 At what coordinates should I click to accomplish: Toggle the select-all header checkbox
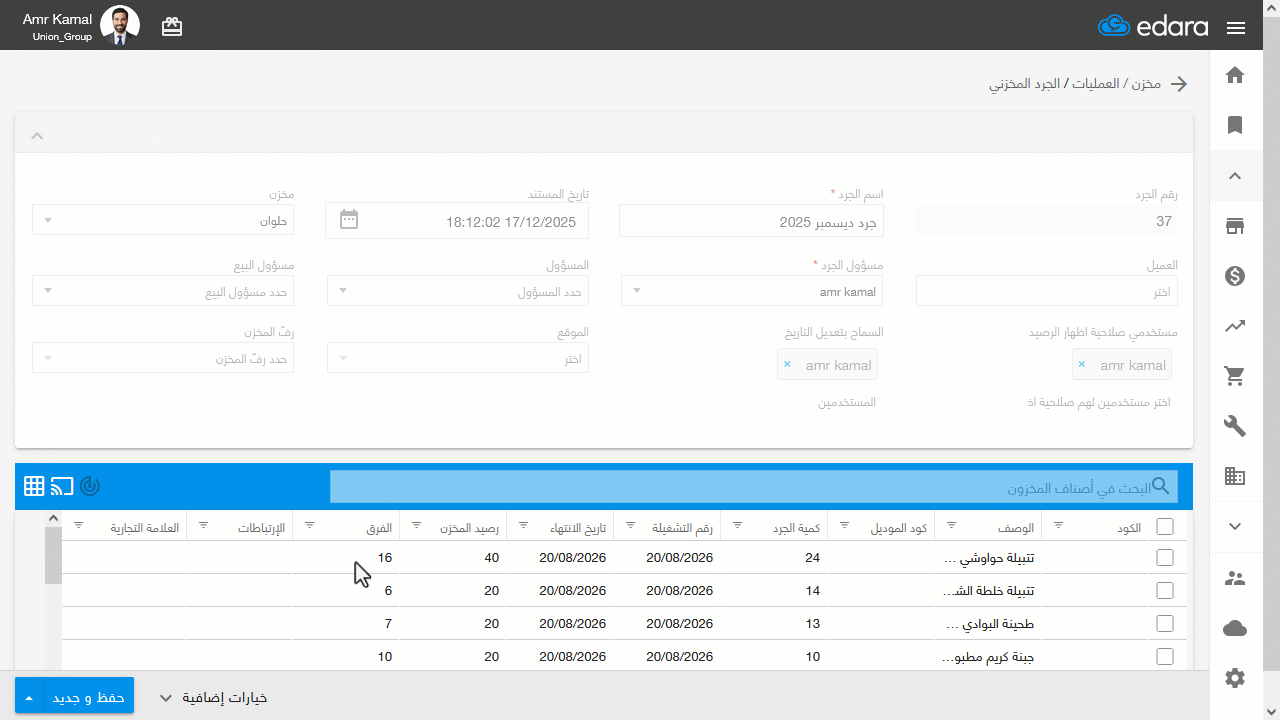(x=1165, y=526)
